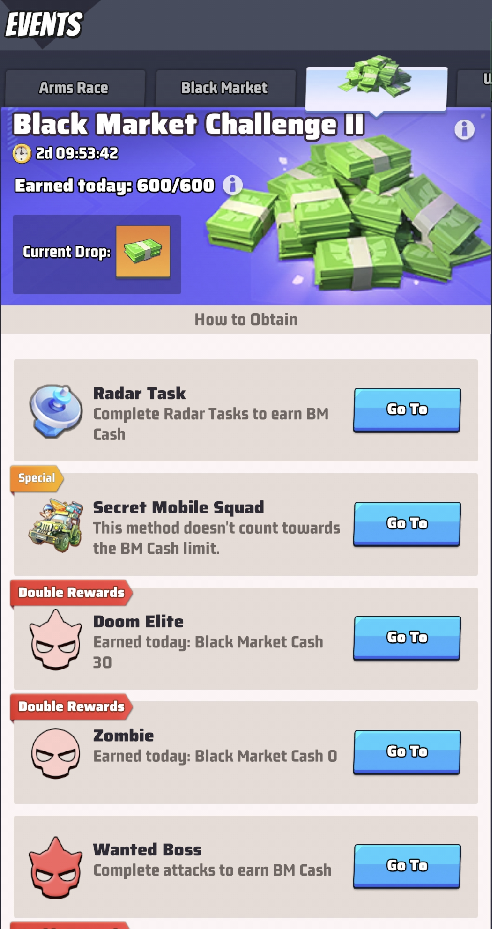The height and width of the screenshot is (929, 492).
Task: Open the partially visible tab at far right
Action: (x=474, y=88)
